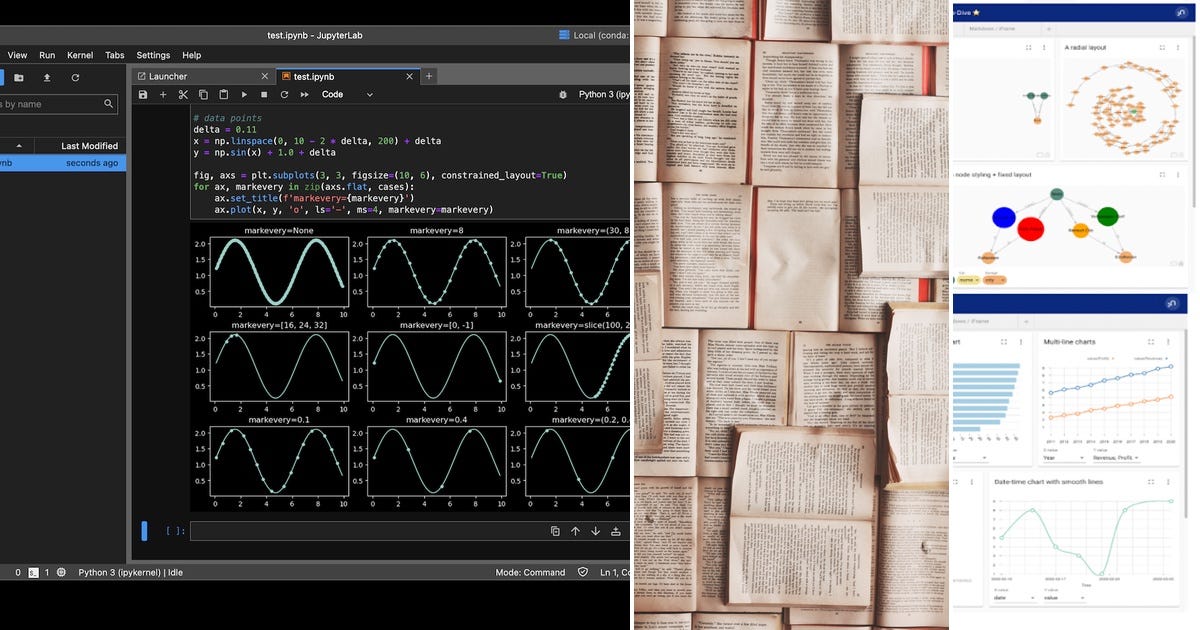1200x630 pixels.
Task: Refresh the file browser listing
Action: coord(76,78)
